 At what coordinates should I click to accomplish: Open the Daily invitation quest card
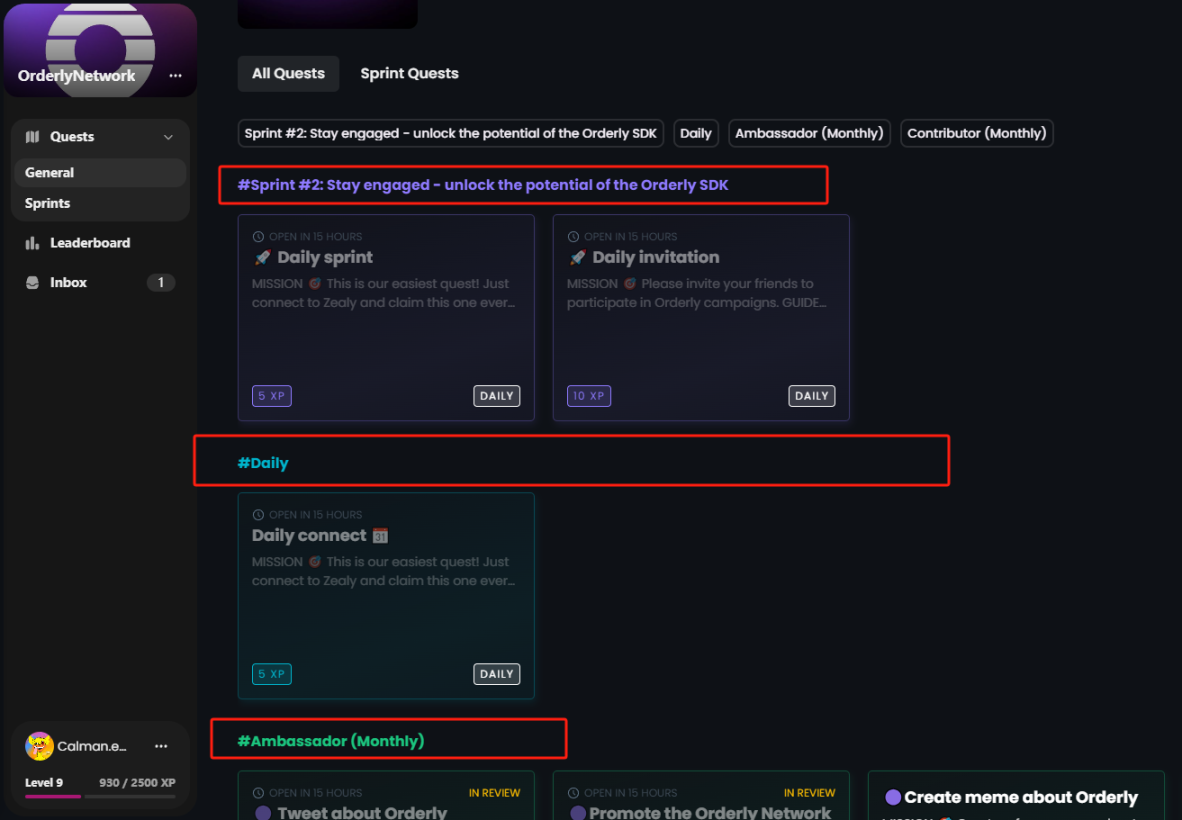(700, 317)
